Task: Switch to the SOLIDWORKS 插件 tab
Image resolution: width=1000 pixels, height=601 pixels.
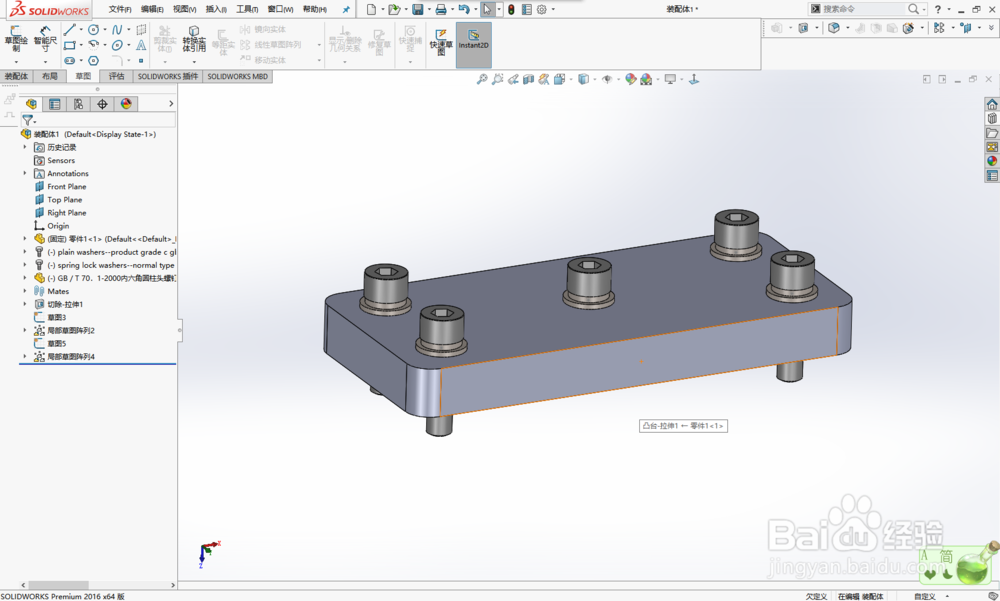Action: [x=168, y=77]
